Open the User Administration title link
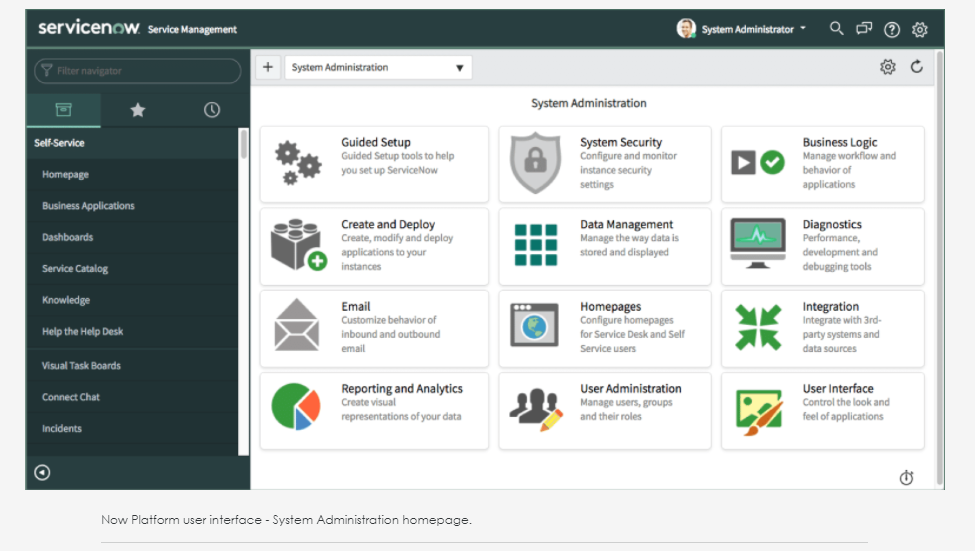 coord(631,389)
